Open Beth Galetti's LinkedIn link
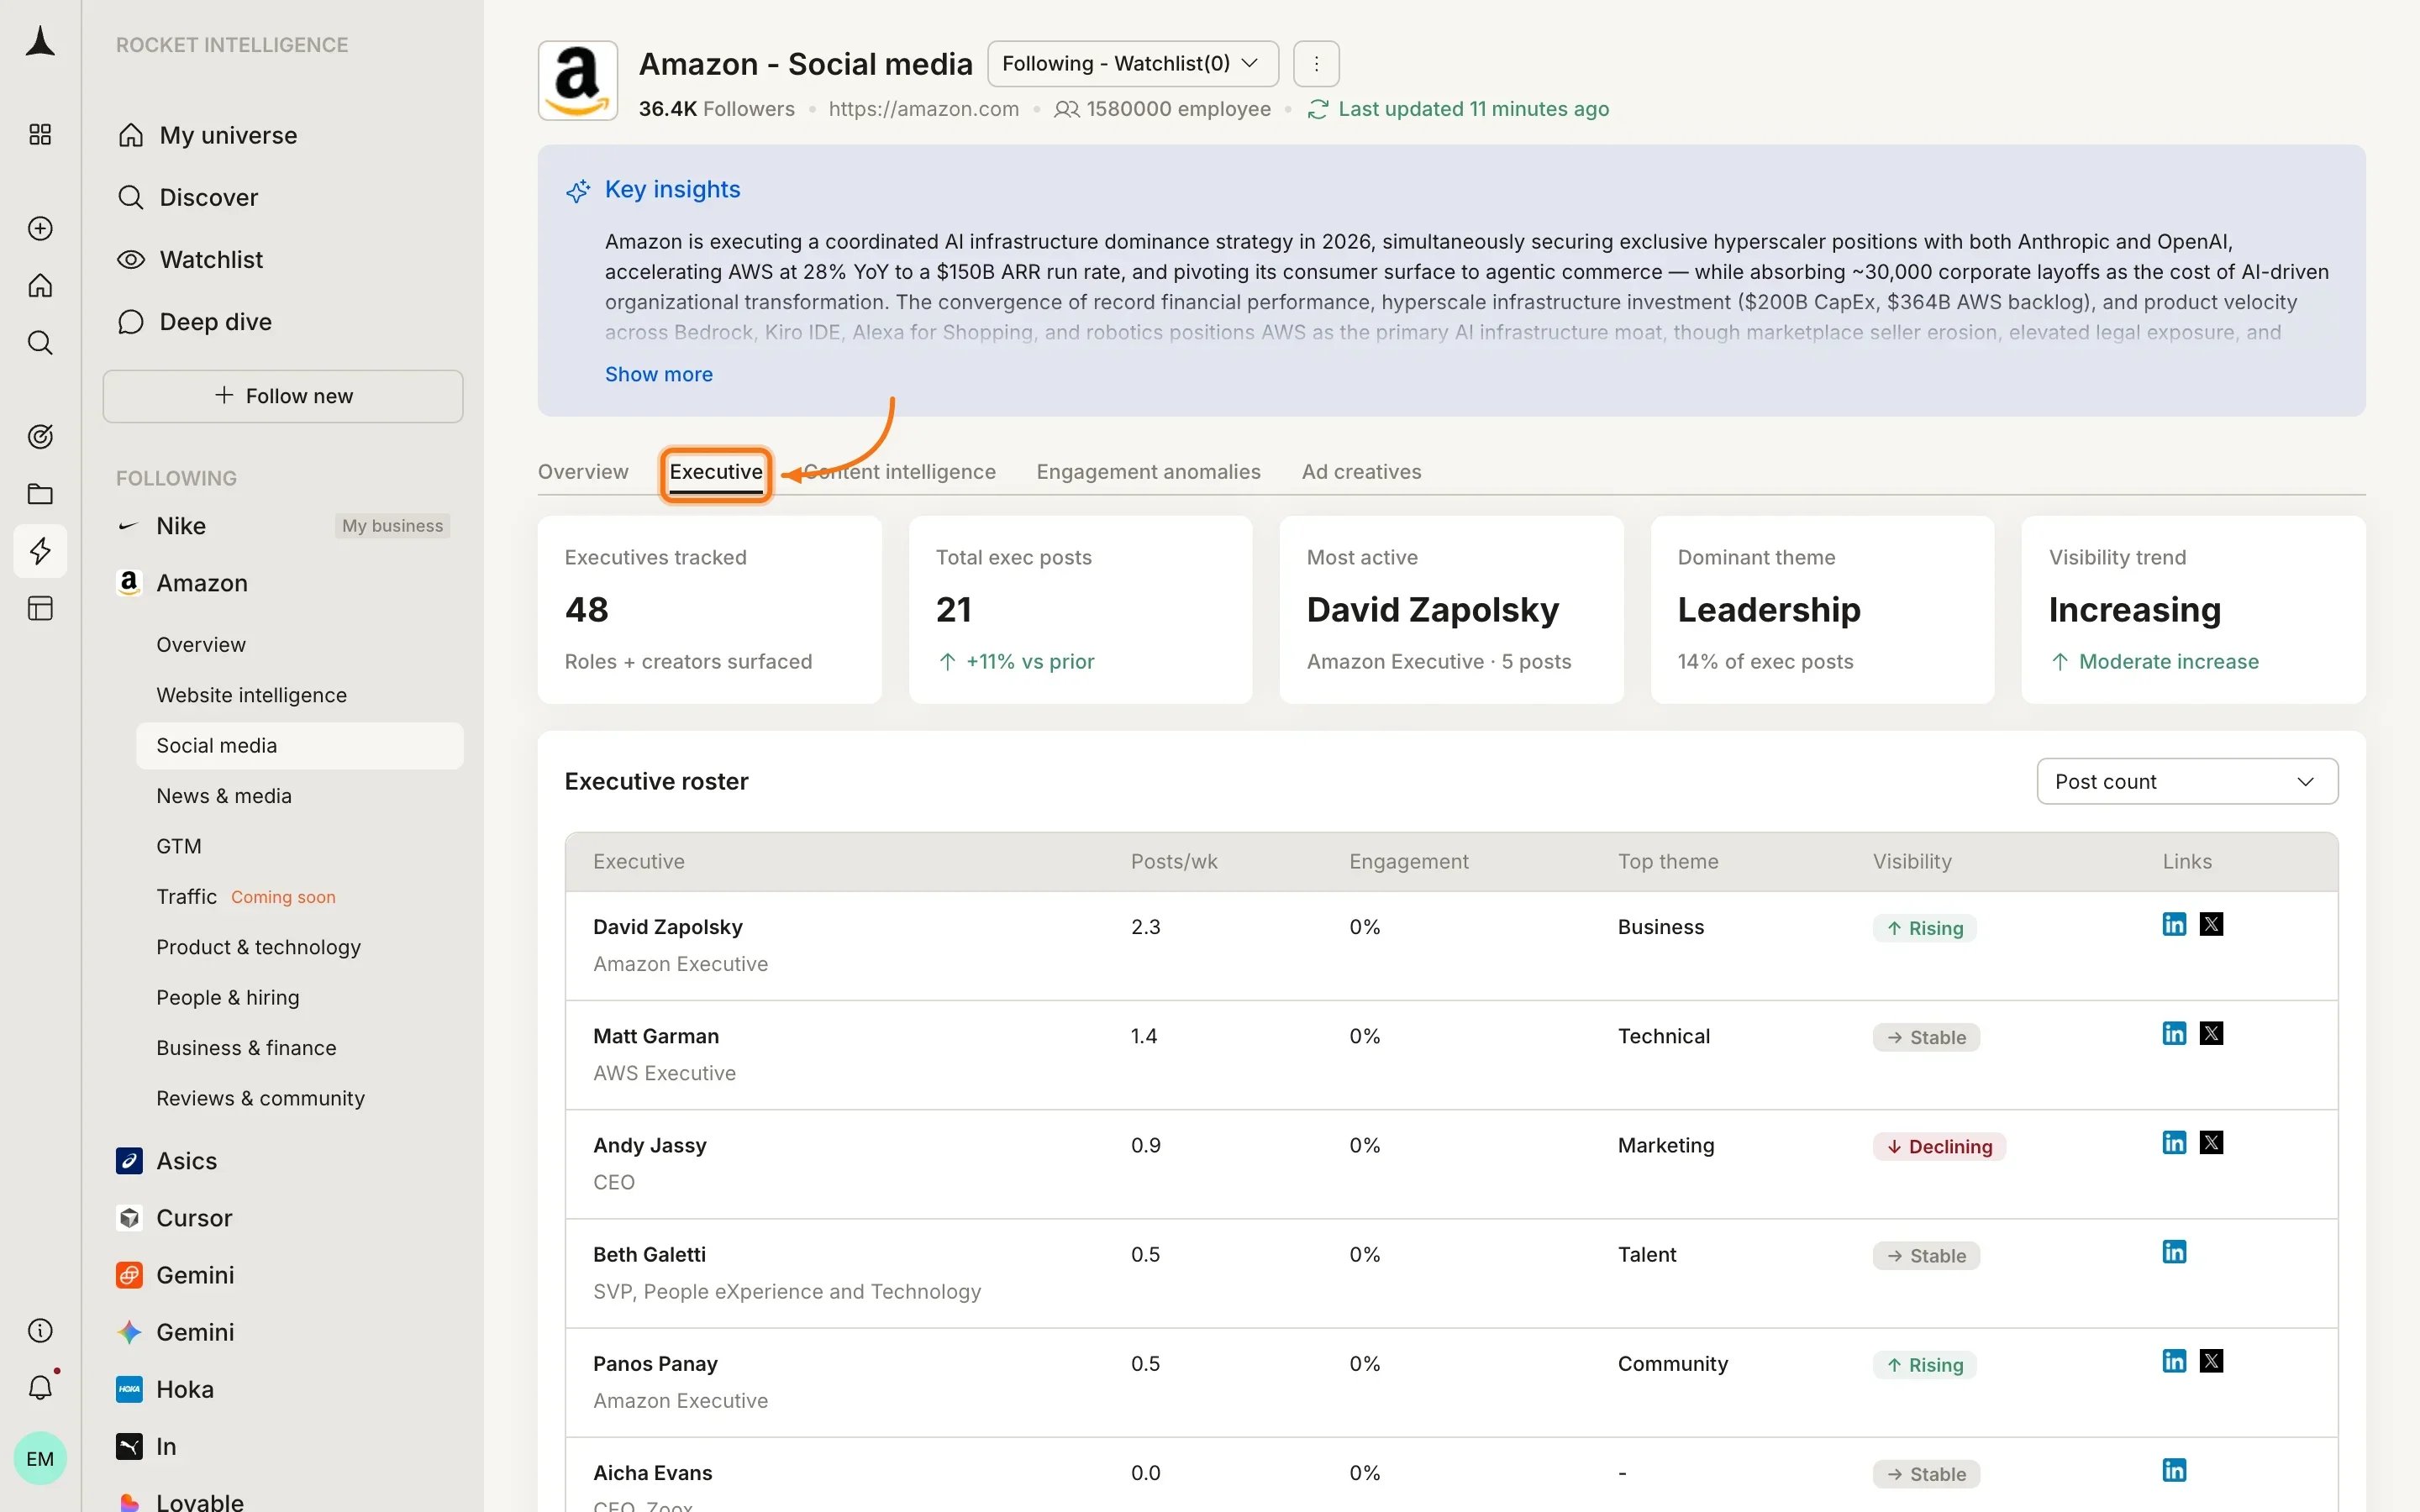Viewport: 2420px width, 1512px height. click(2174, 1252)
